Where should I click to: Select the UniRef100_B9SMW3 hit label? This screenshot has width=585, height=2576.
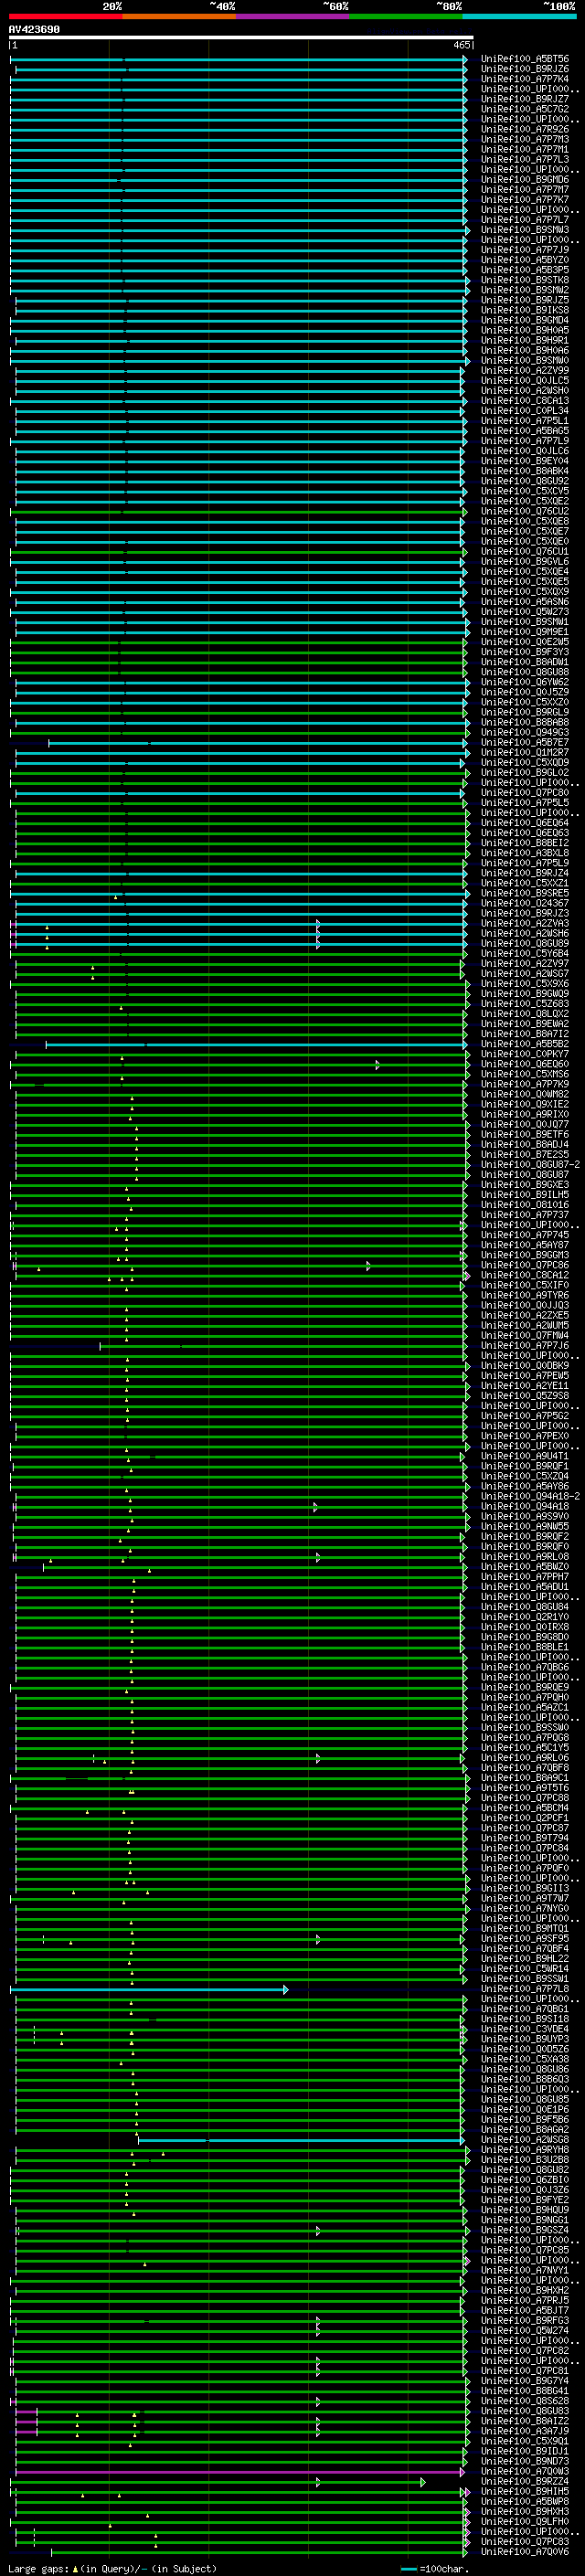coord(524,230)
